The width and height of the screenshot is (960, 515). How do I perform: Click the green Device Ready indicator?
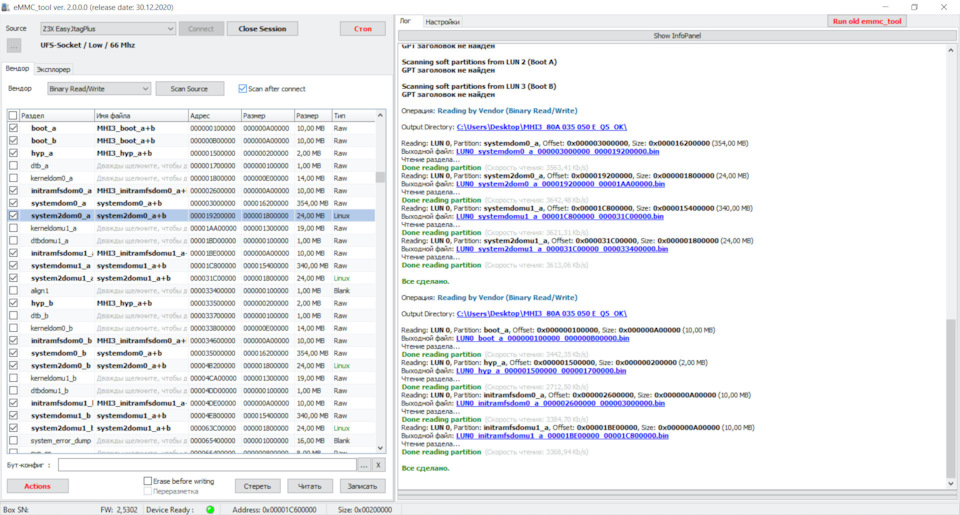(210, 509)
